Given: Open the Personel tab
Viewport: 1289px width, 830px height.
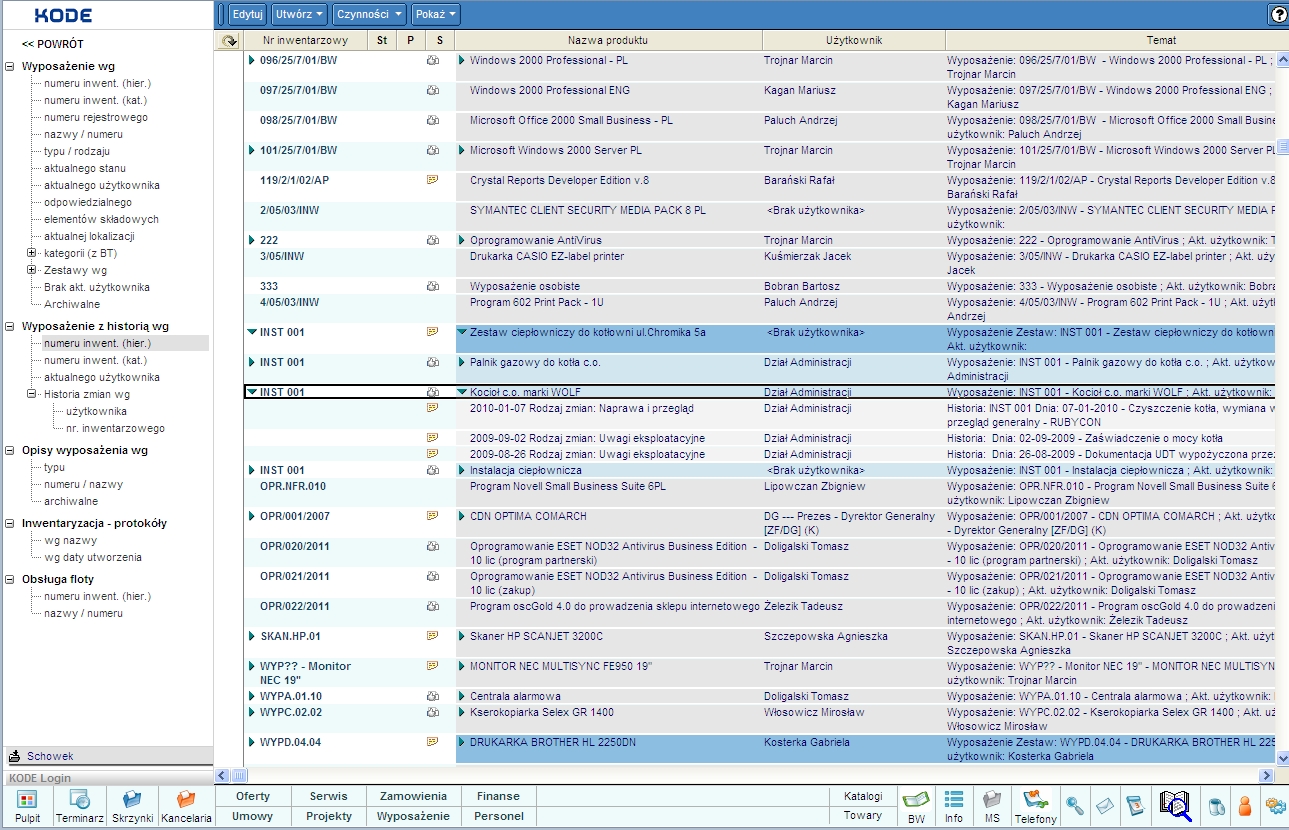Looking at the screenshot, I should click(498, 816).
